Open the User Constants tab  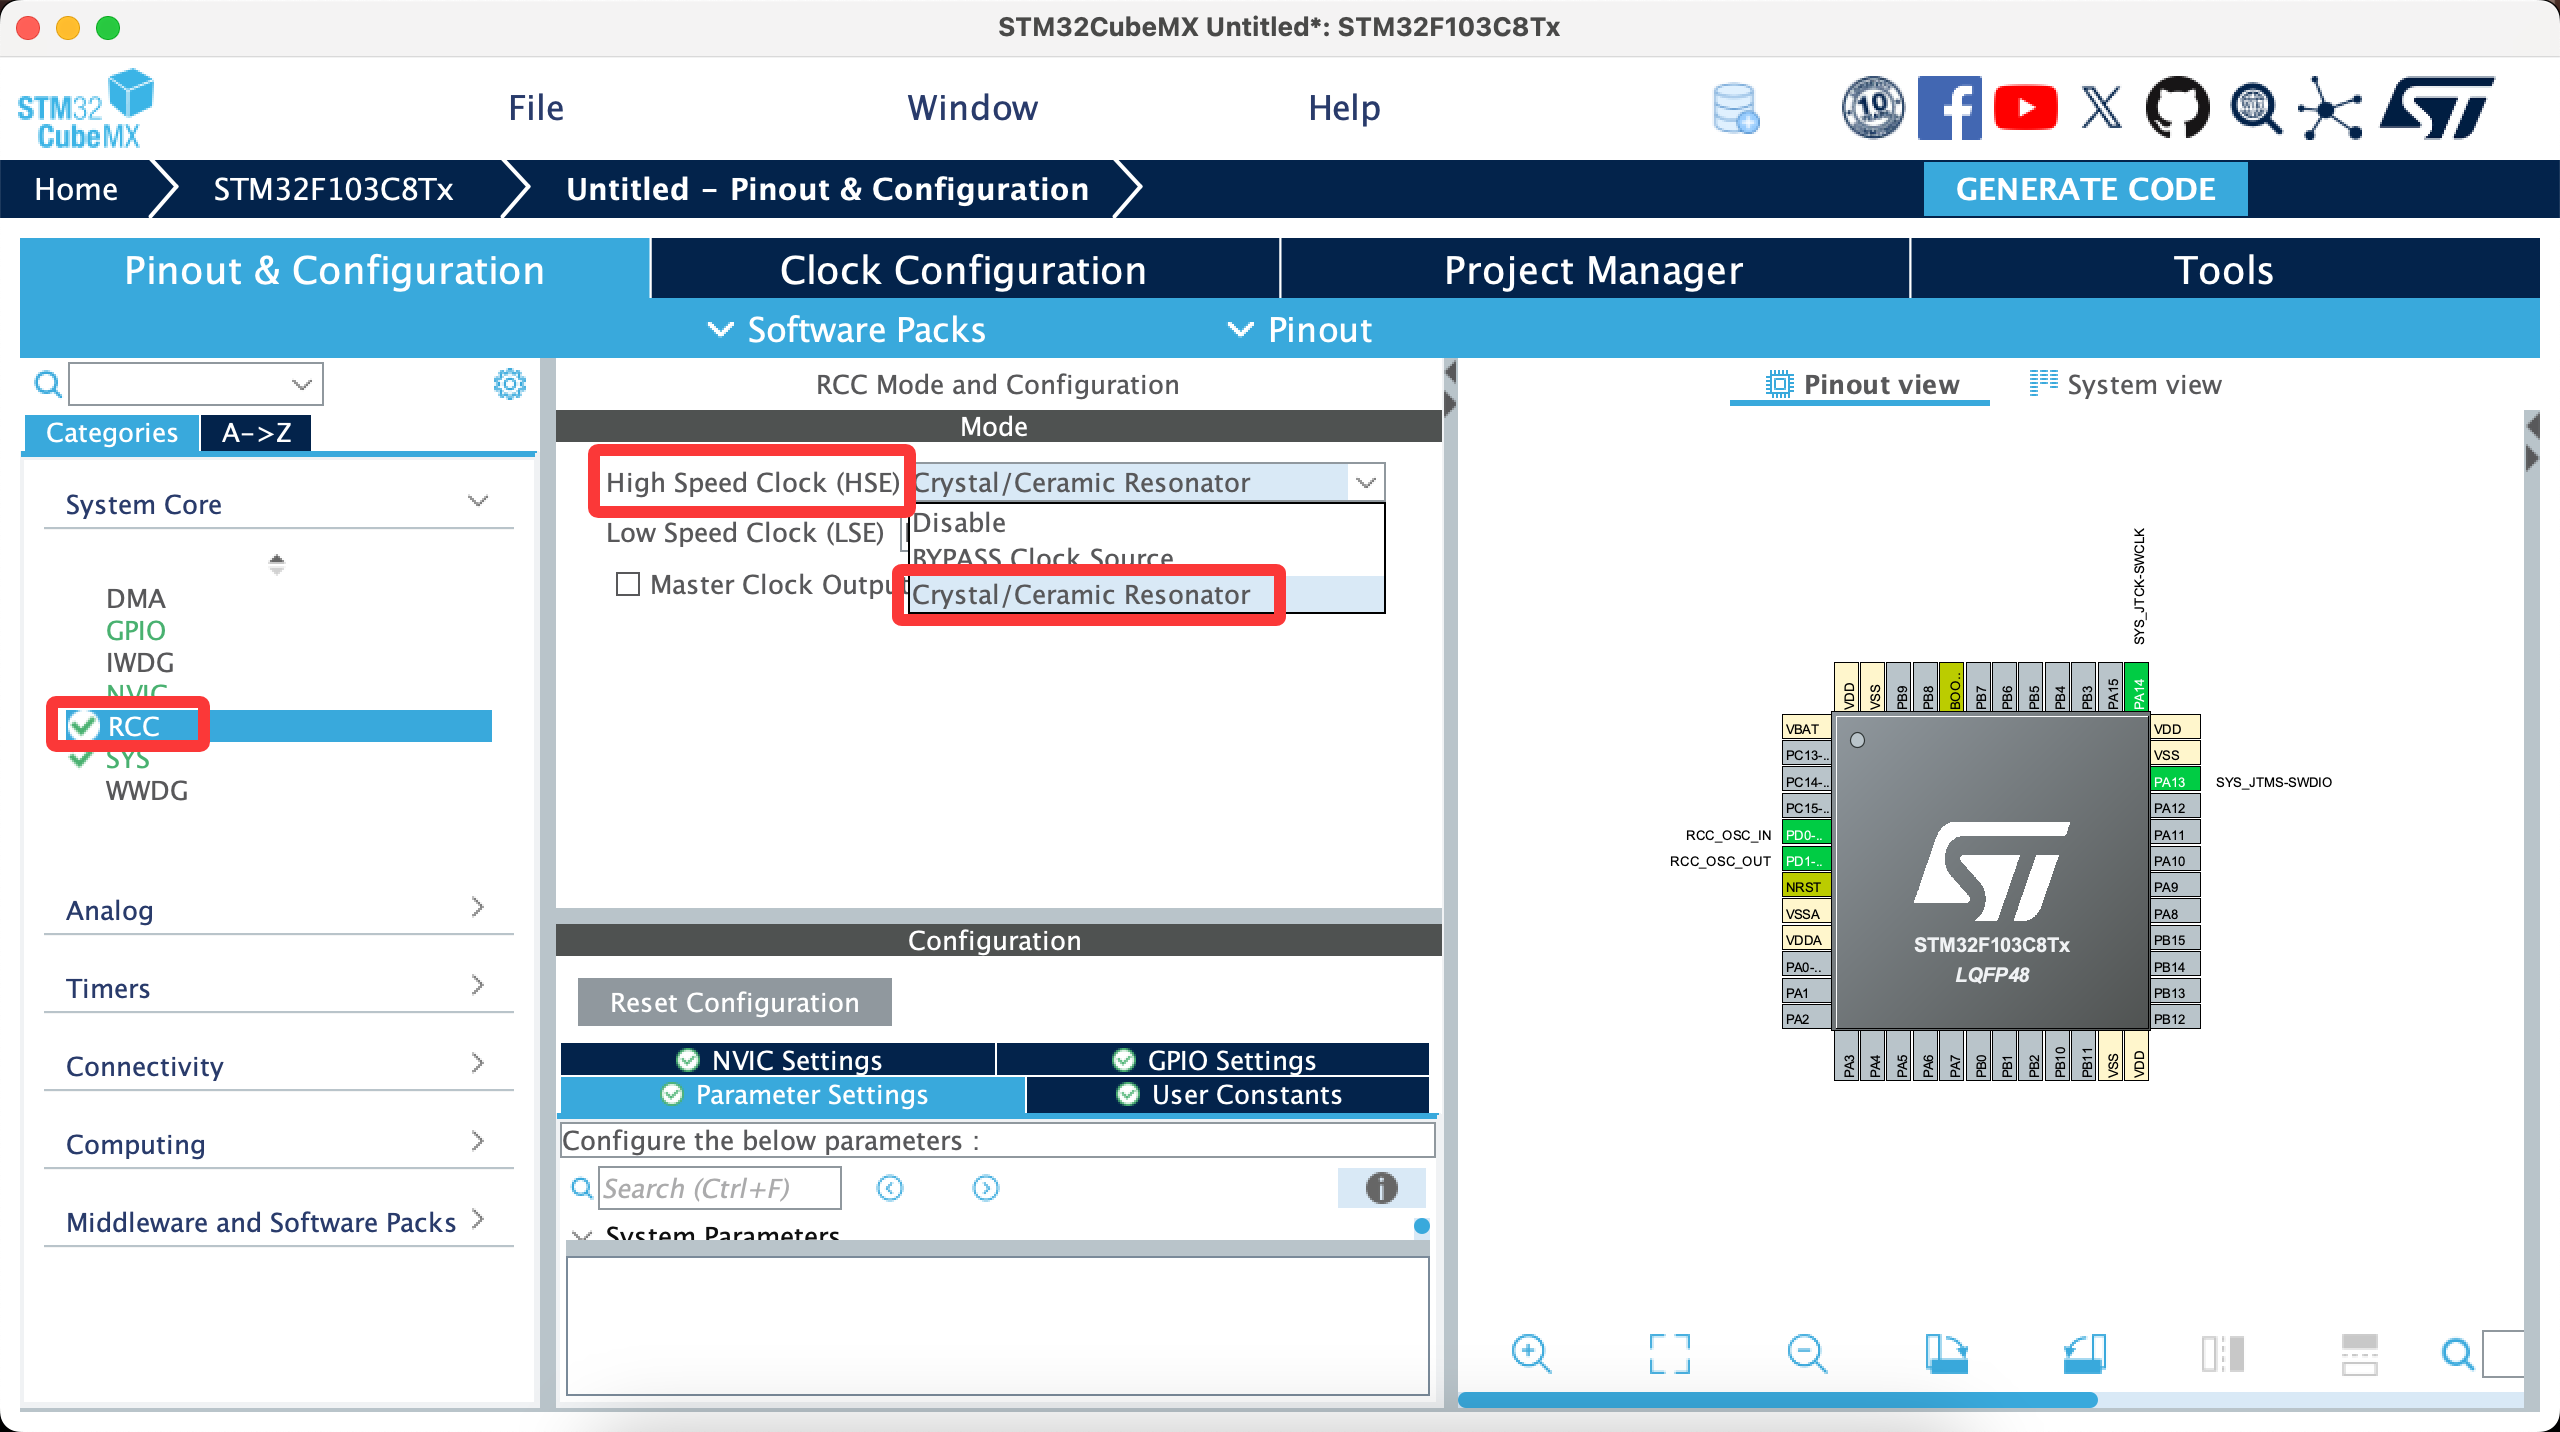tap(1228, 1094)
